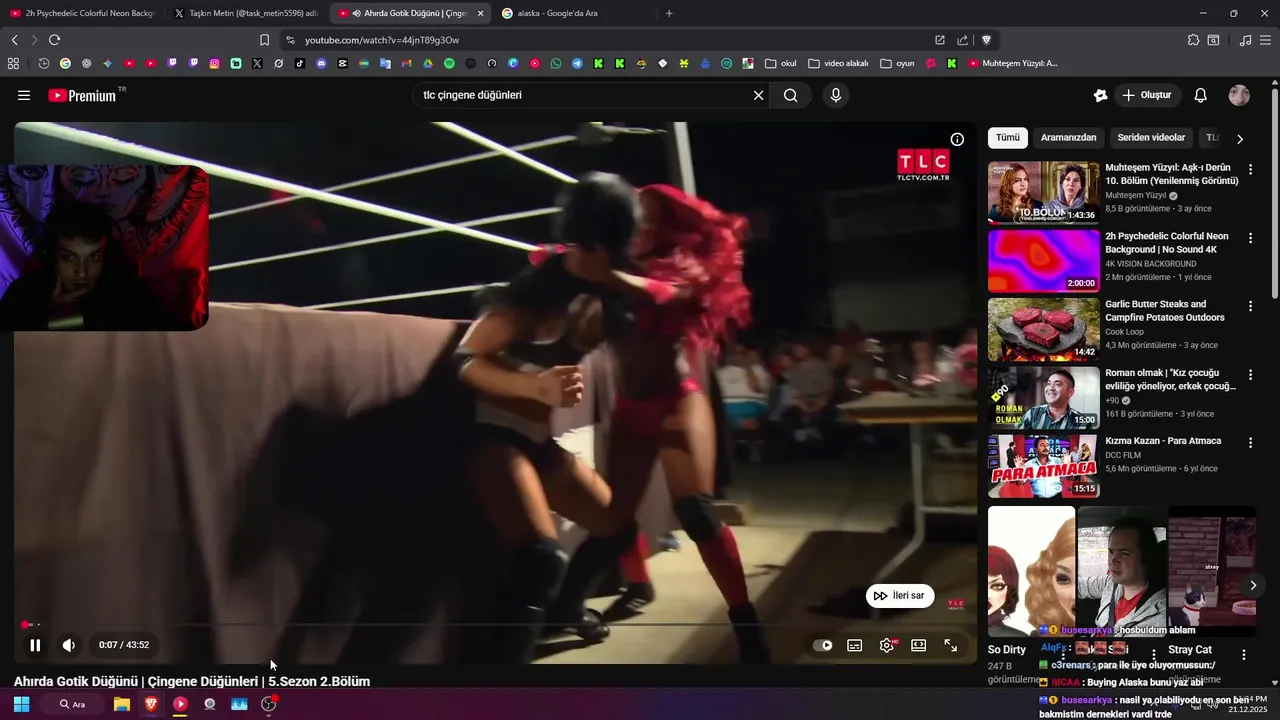Open Discord bookmark icon

click(321, 63)
